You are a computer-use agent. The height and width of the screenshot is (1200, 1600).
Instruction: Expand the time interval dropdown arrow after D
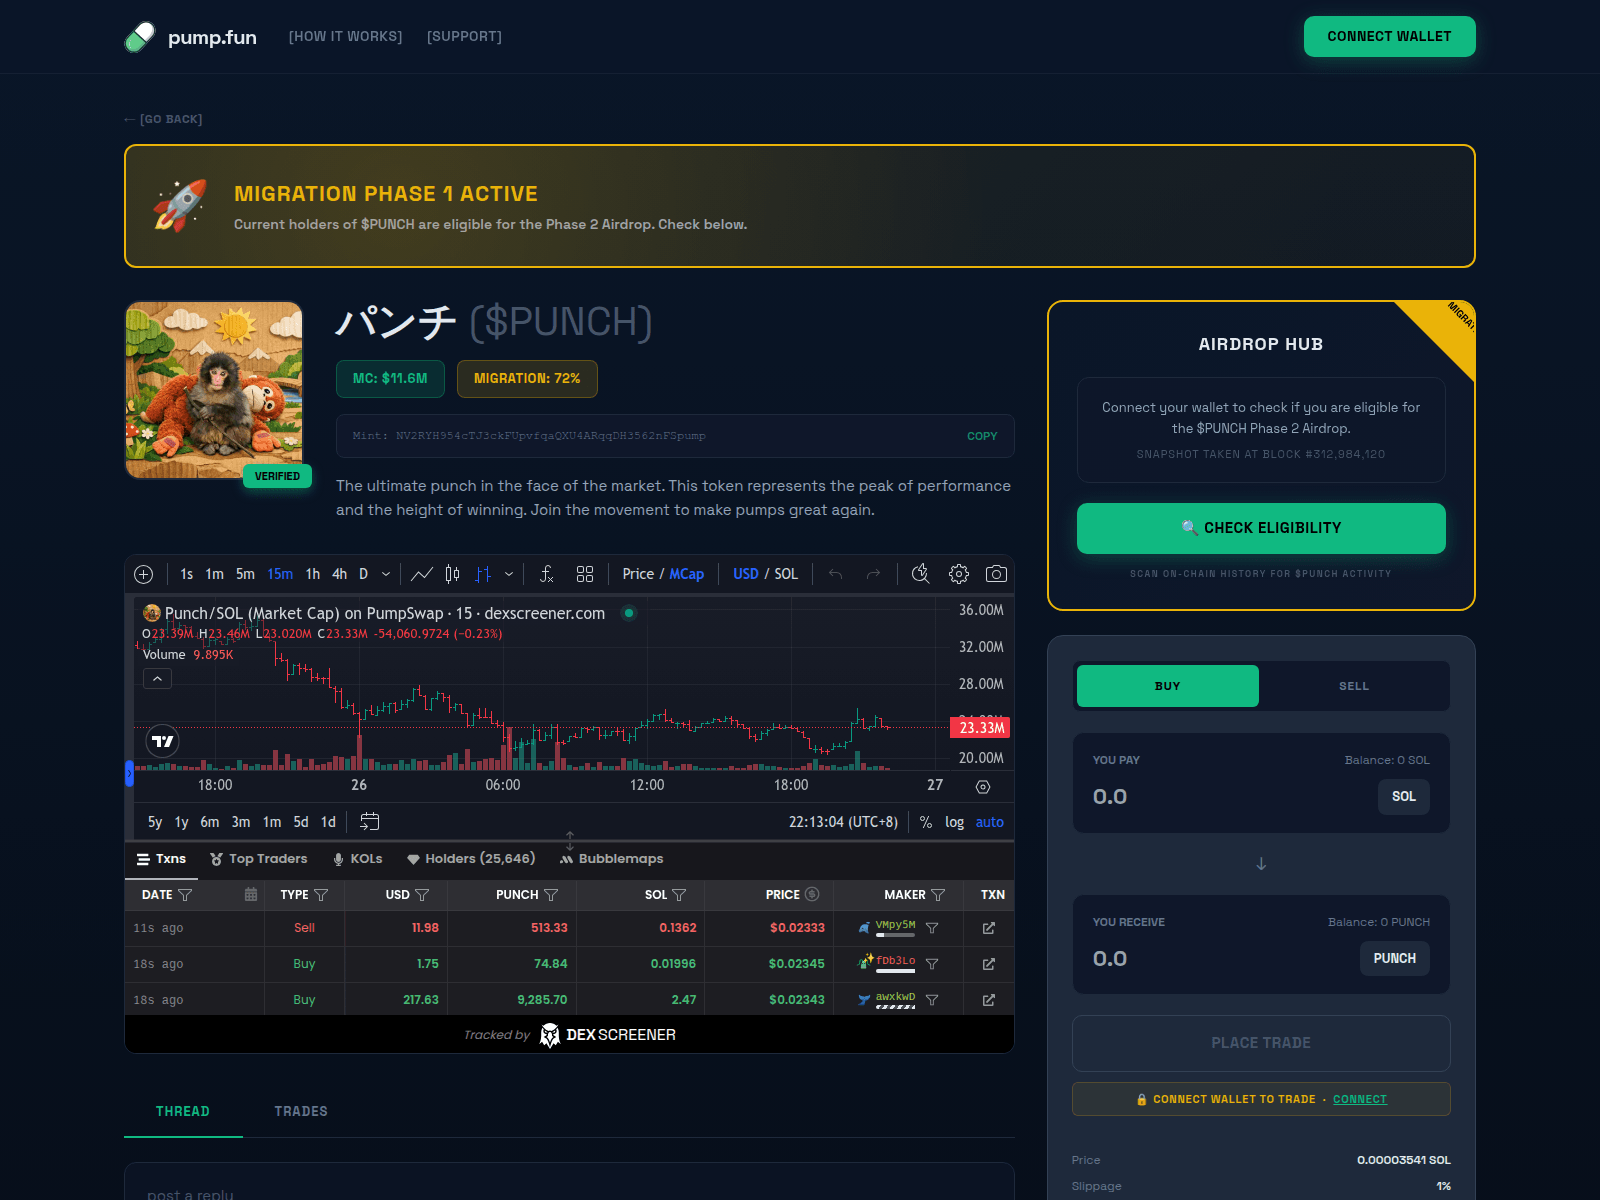click(x=386, y=574)
